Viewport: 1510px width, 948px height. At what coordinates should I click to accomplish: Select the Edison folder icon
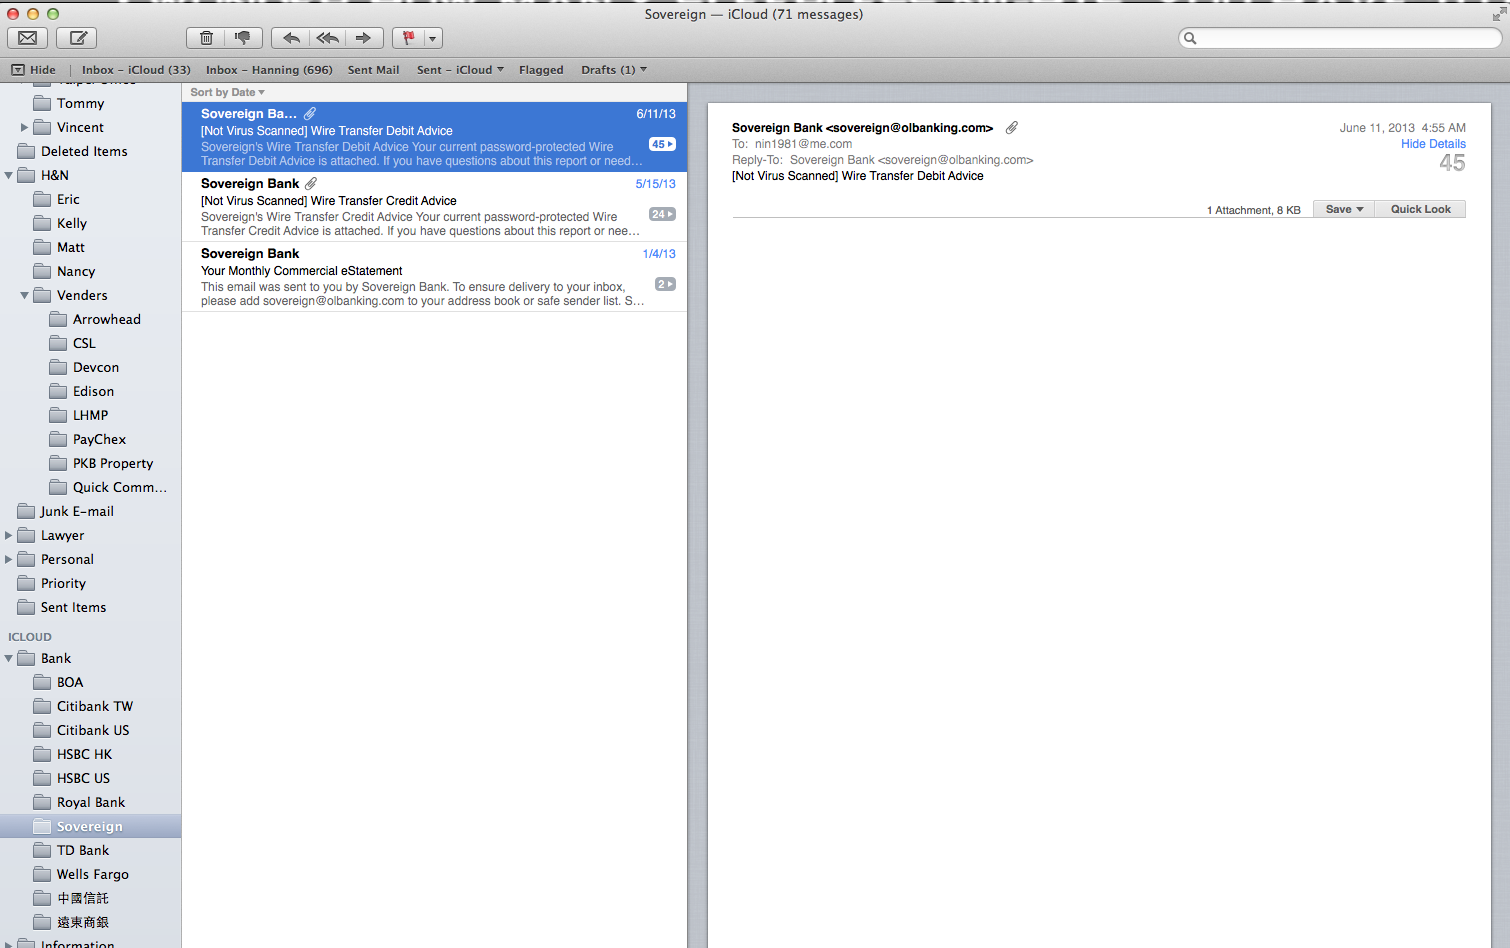(58, 391)
